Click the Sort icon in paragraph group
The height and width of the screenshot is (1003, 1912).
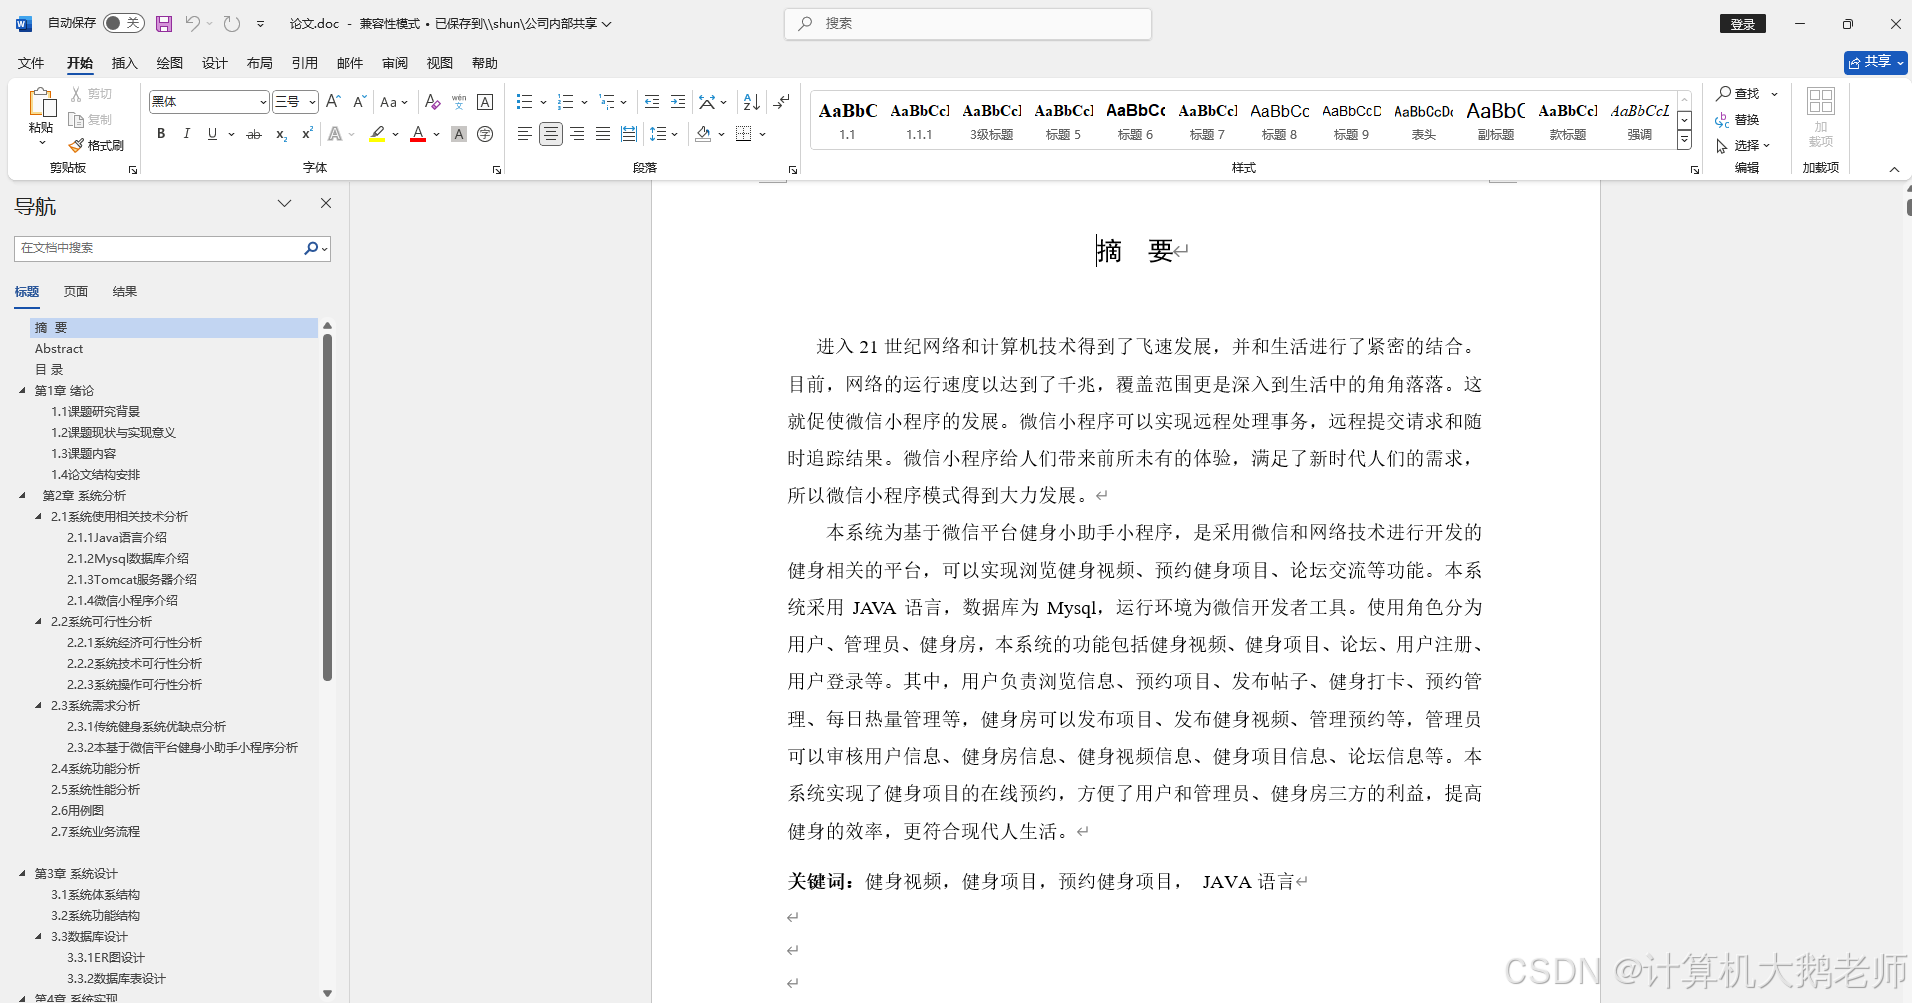pyautogui.click(x=752, y=102)
